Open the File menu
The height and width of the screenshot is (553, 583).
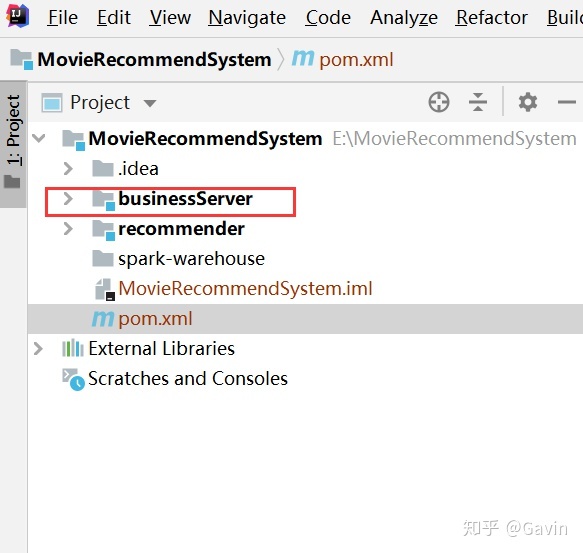point(62,17)
